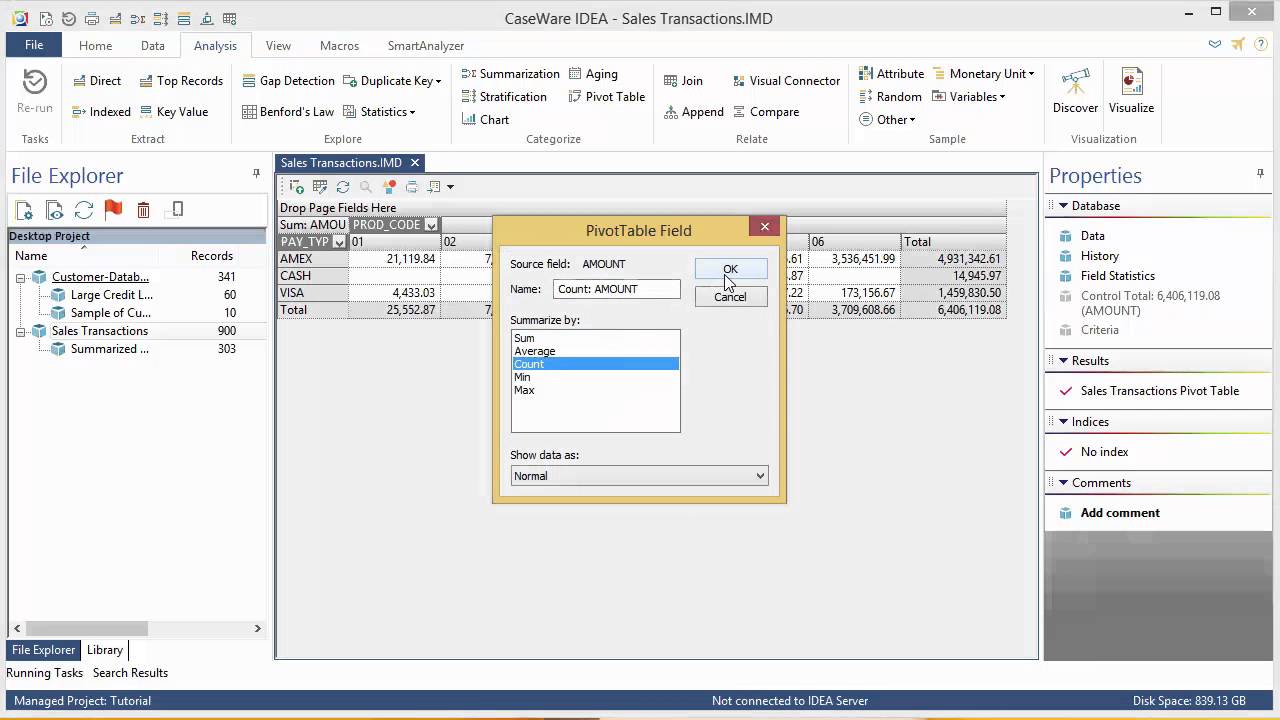Collapse the Database section in Properties
The image size is (1280, 720).
(1063, 206)
